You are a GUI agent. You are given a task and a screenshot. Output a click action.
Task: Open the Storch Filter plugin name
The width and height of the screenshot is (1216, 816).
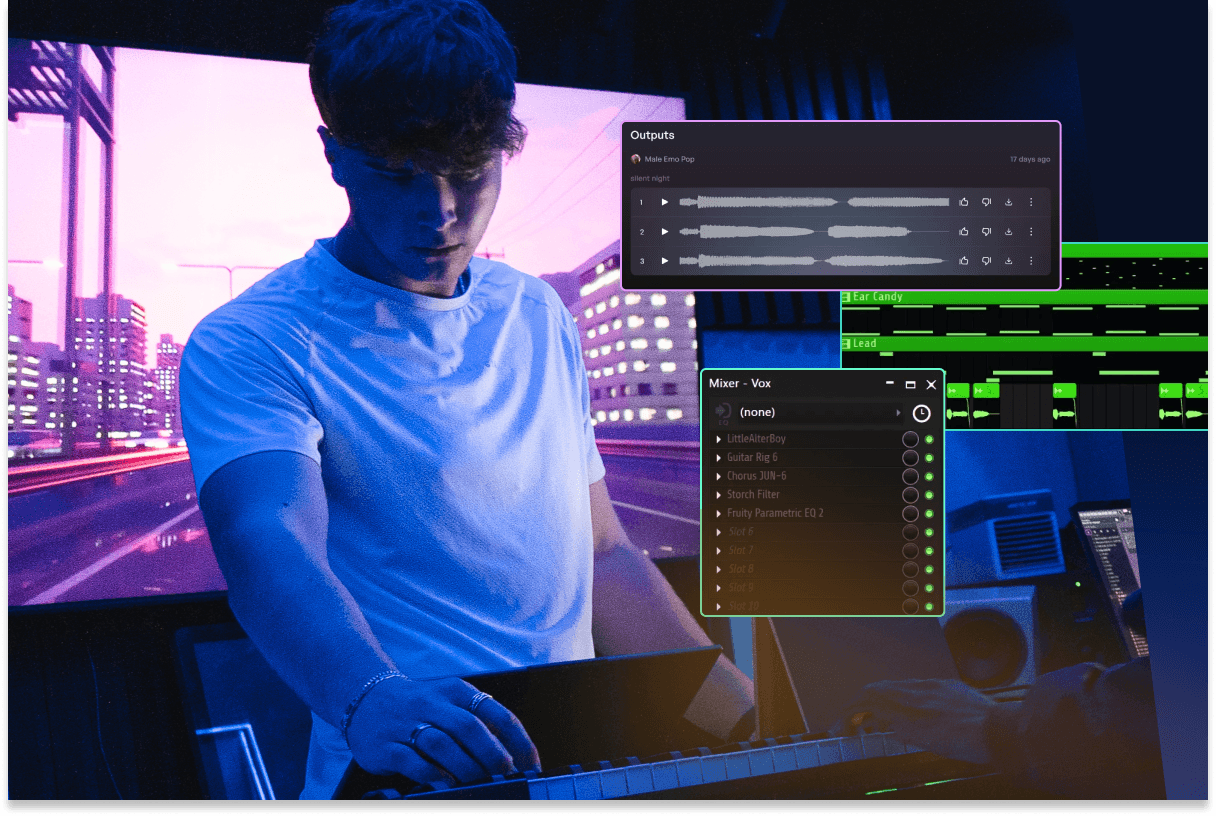(753, 495)
